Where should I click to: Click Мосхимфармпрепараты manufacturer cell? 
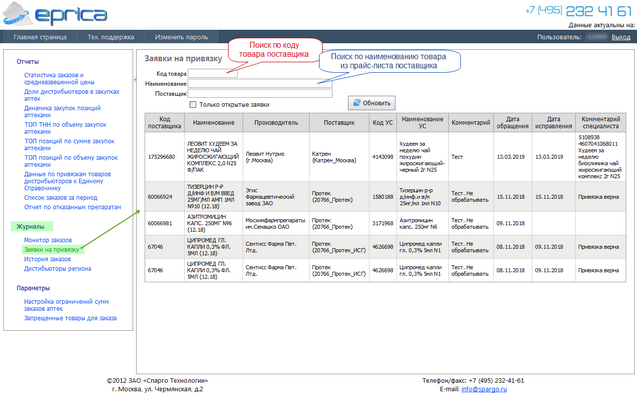coord(276,223)
